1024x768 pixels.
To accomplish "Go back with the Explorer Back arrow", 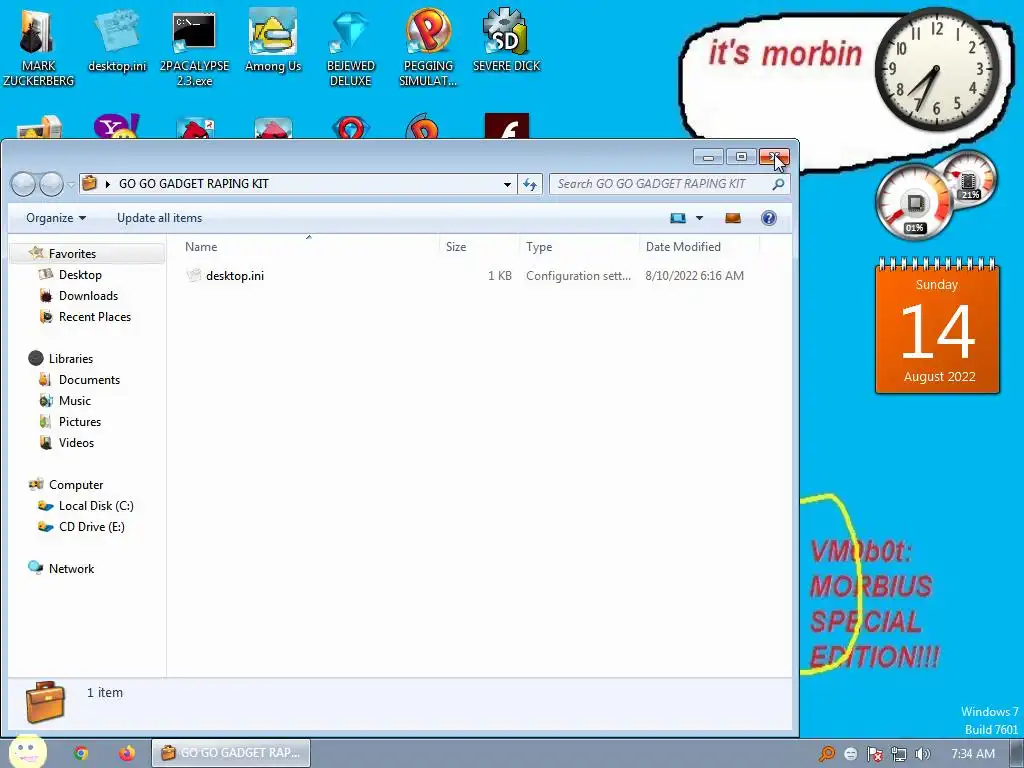I will pos(24,184).
